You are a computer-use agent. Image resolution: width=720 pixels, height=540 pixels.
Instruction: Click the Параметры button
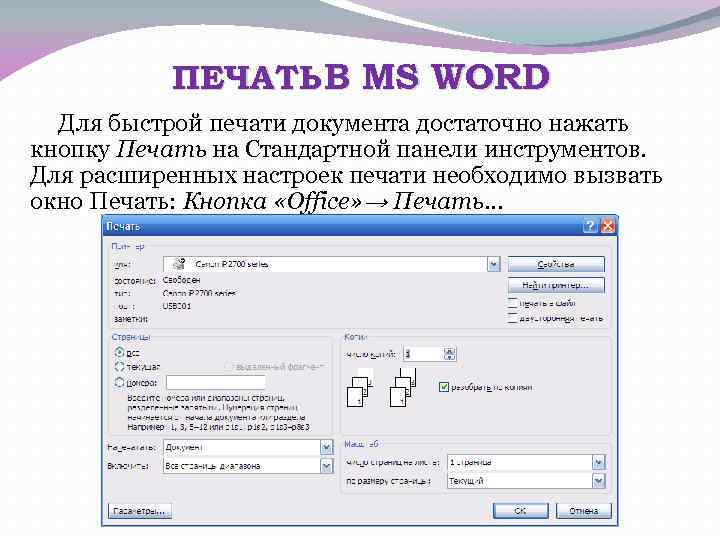[140, 511]
